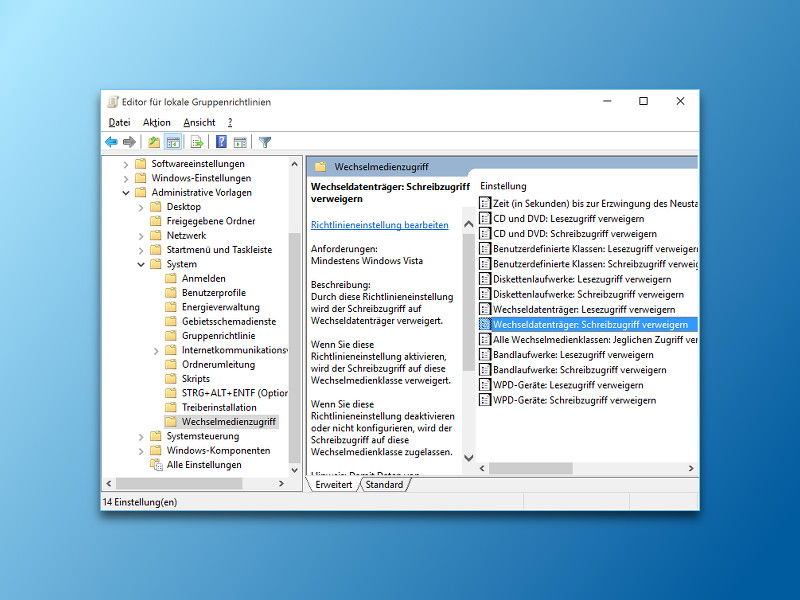Expand the Softwareeinstellungen tree node
The width and height of the screenshot is (800, 600).
pos(126,164)
